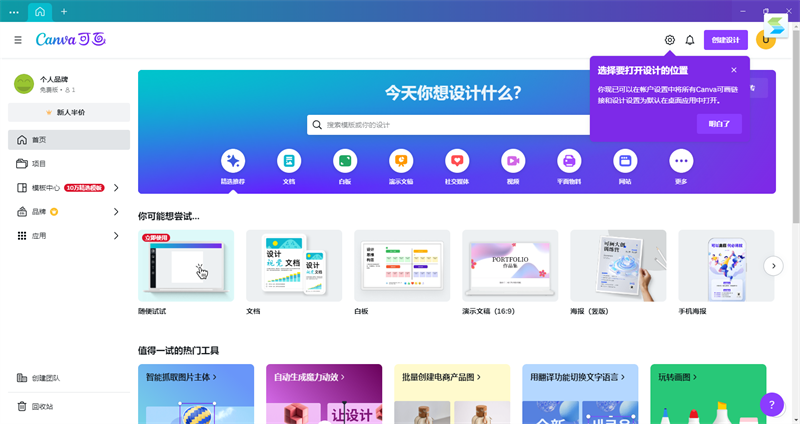800x424 pixels.
Task: Open the user avatar profile
Action: (765, 40)
